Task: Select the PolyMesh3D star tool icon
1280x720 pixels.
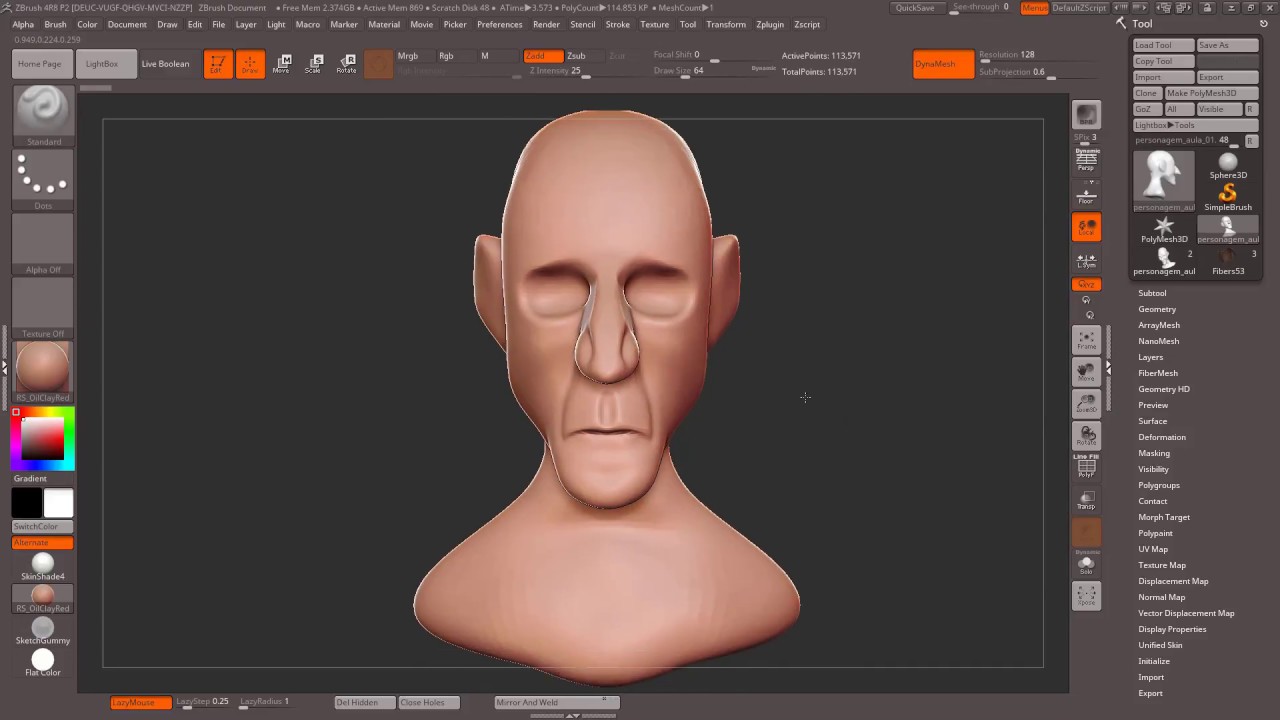Action: coord(1164,230)
